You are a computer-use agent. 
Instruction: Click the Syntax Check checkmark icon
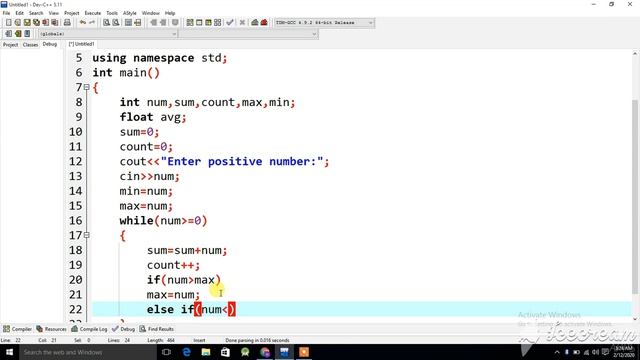[x=230, y=22]
